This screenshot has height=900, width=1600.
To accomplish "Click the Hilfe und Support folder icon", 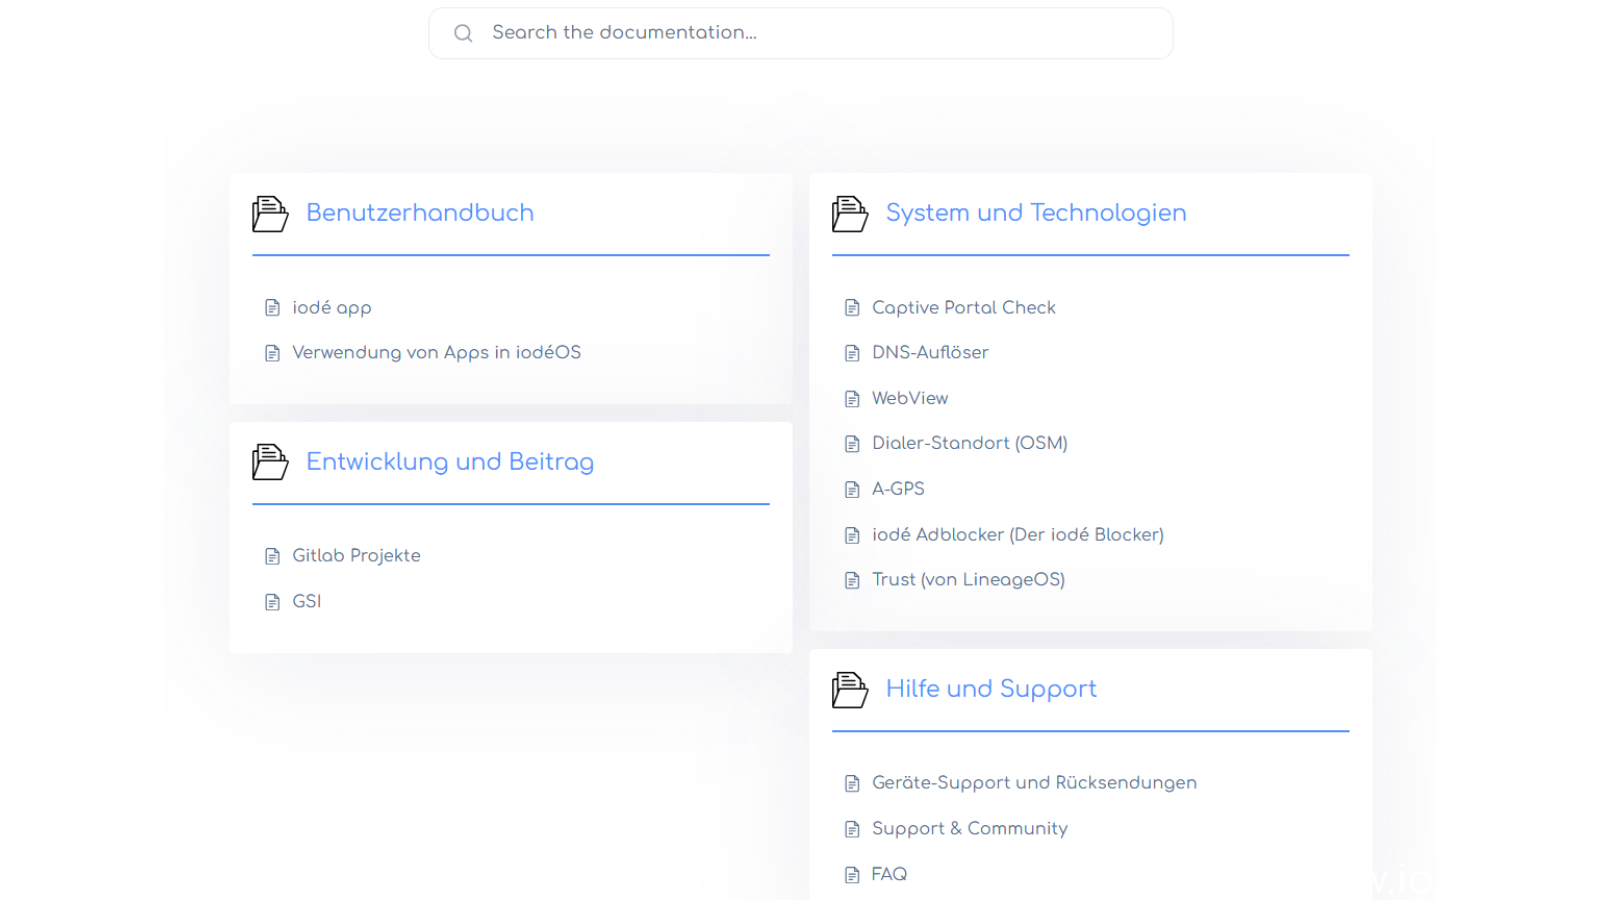I will click(x=850, y=689).
